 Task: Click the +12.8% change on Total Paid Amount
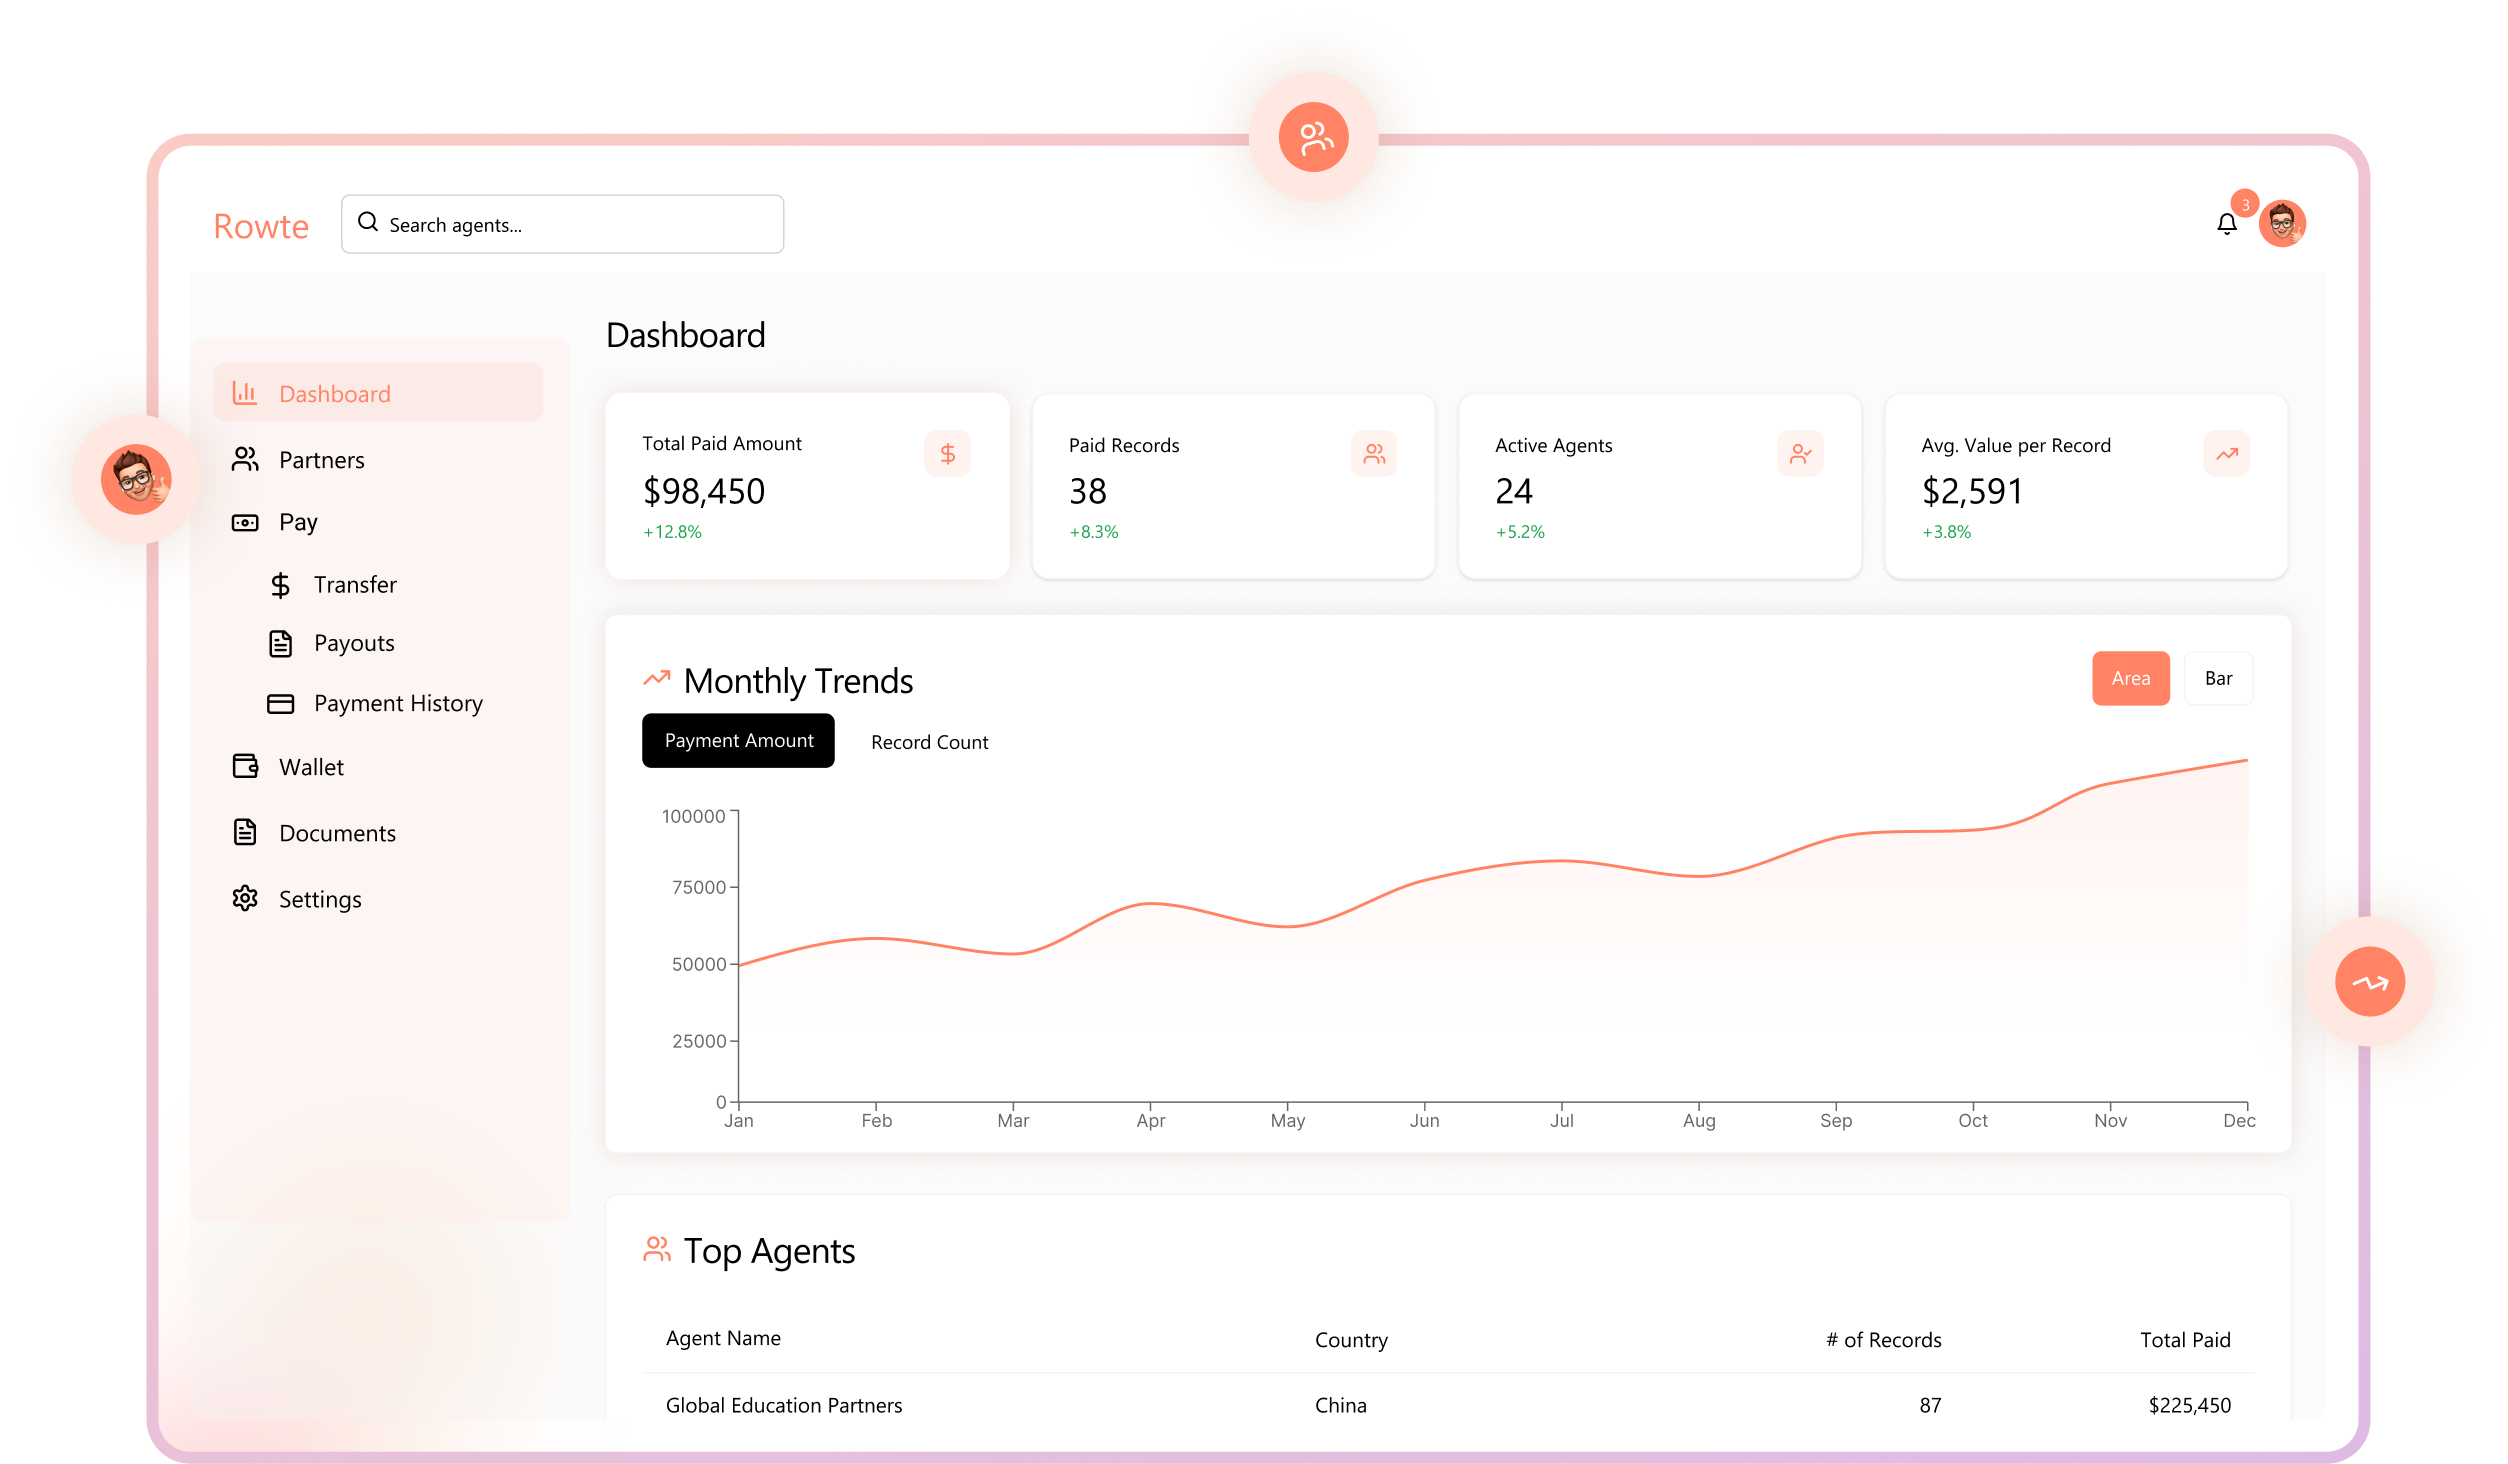[x=672, y=532]
